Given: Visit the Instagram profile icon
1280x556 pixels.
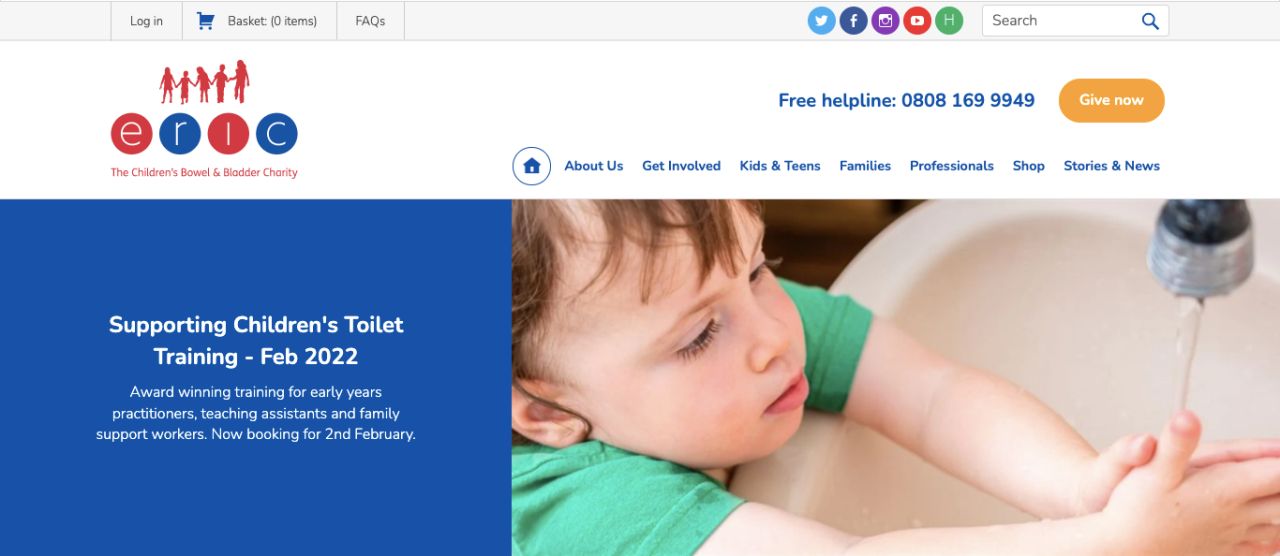Looking at the screenshot, I should coord(885,20).
